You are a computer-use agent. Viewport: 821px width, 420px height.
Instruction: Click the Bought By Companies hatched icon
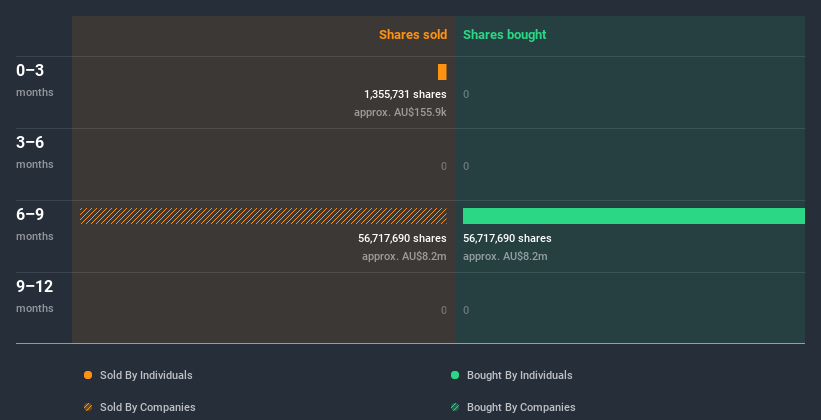point(455,407)
